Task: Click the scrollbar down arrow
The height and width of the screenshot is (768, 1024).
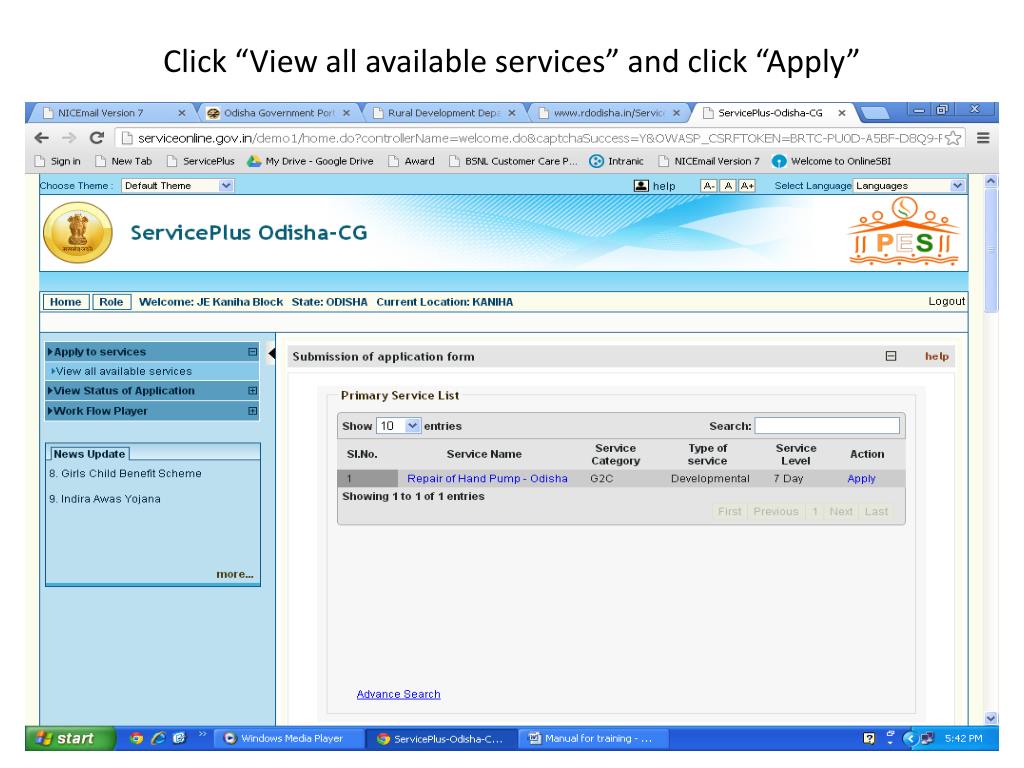Action: coord(991,718)
